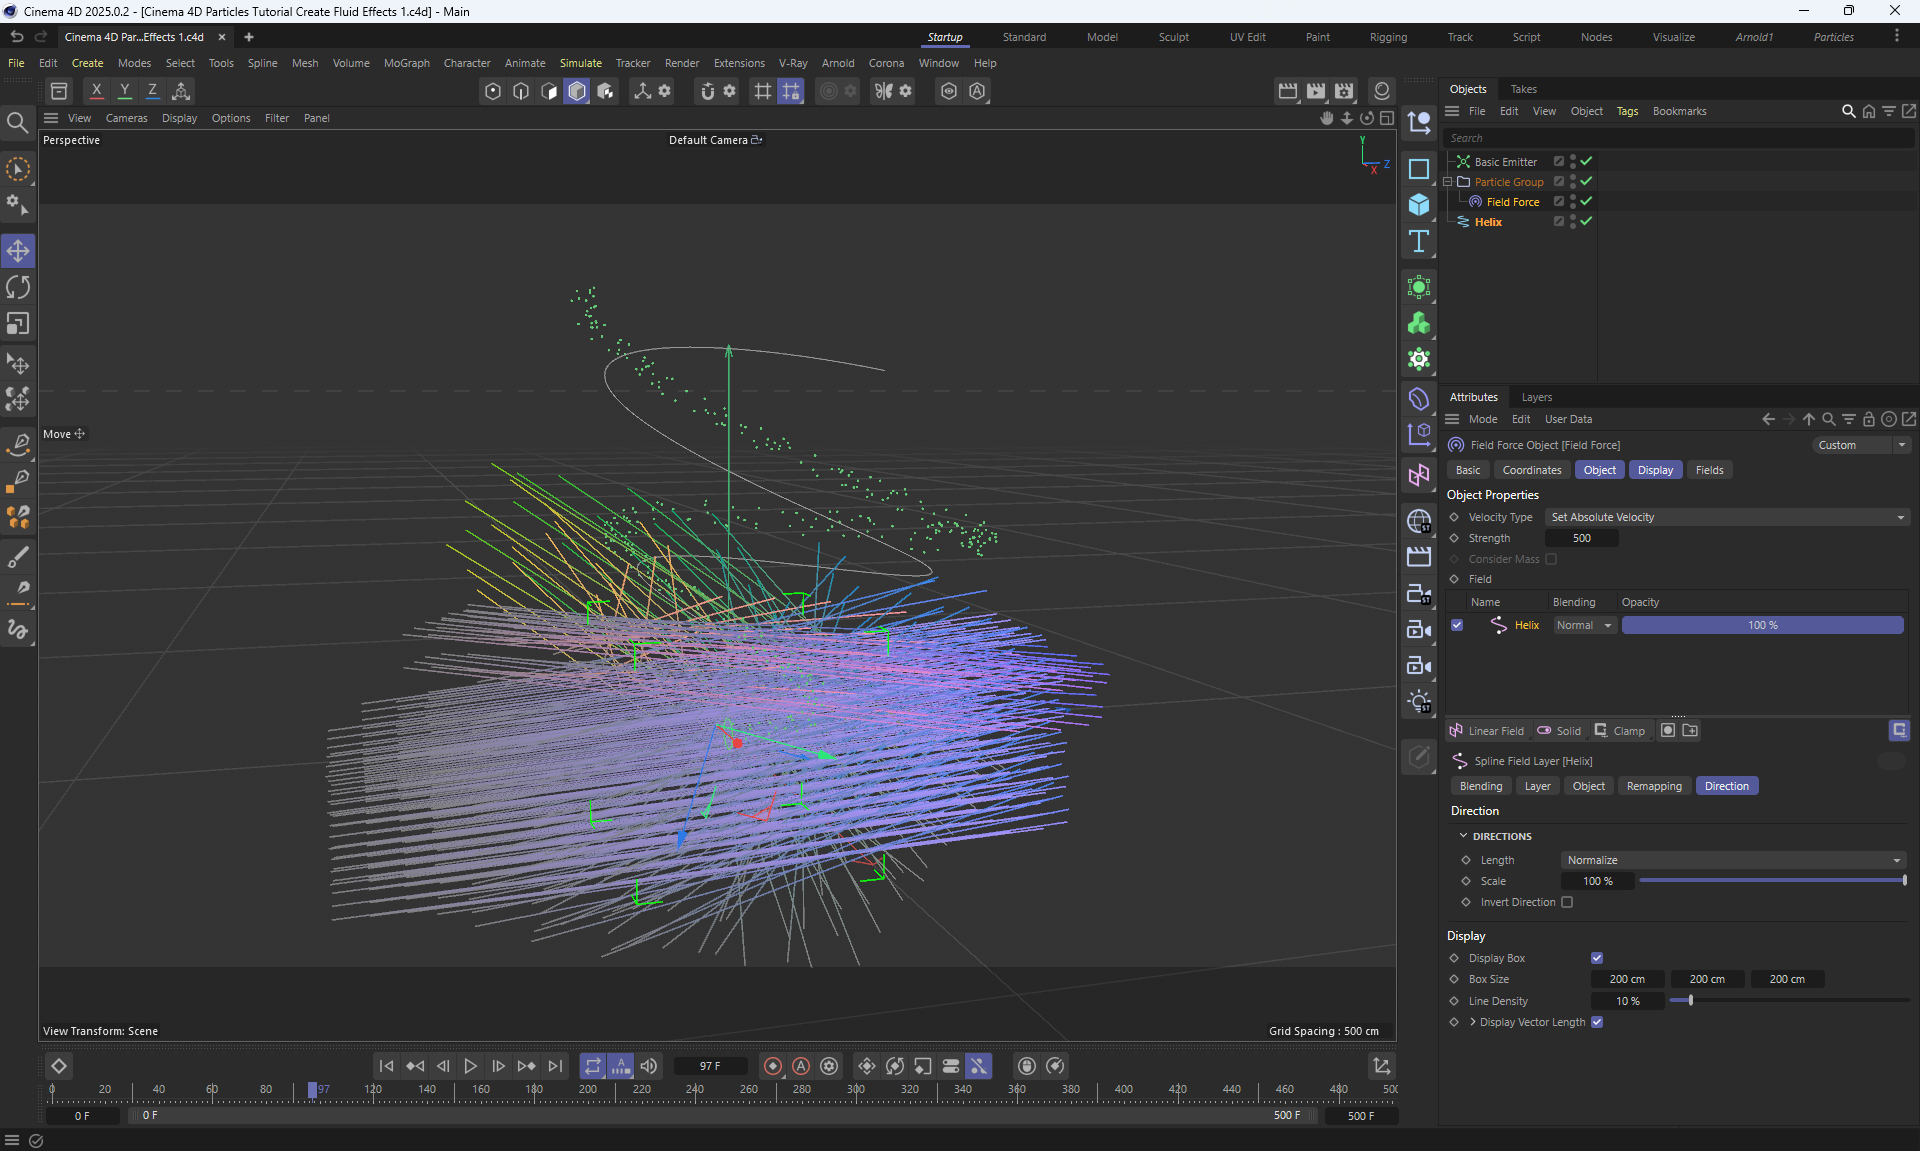The height and width of the screenshot is (1151, 1920).
Task: Uncheck the Display Box checkbox
Action: click(1597, 958)
